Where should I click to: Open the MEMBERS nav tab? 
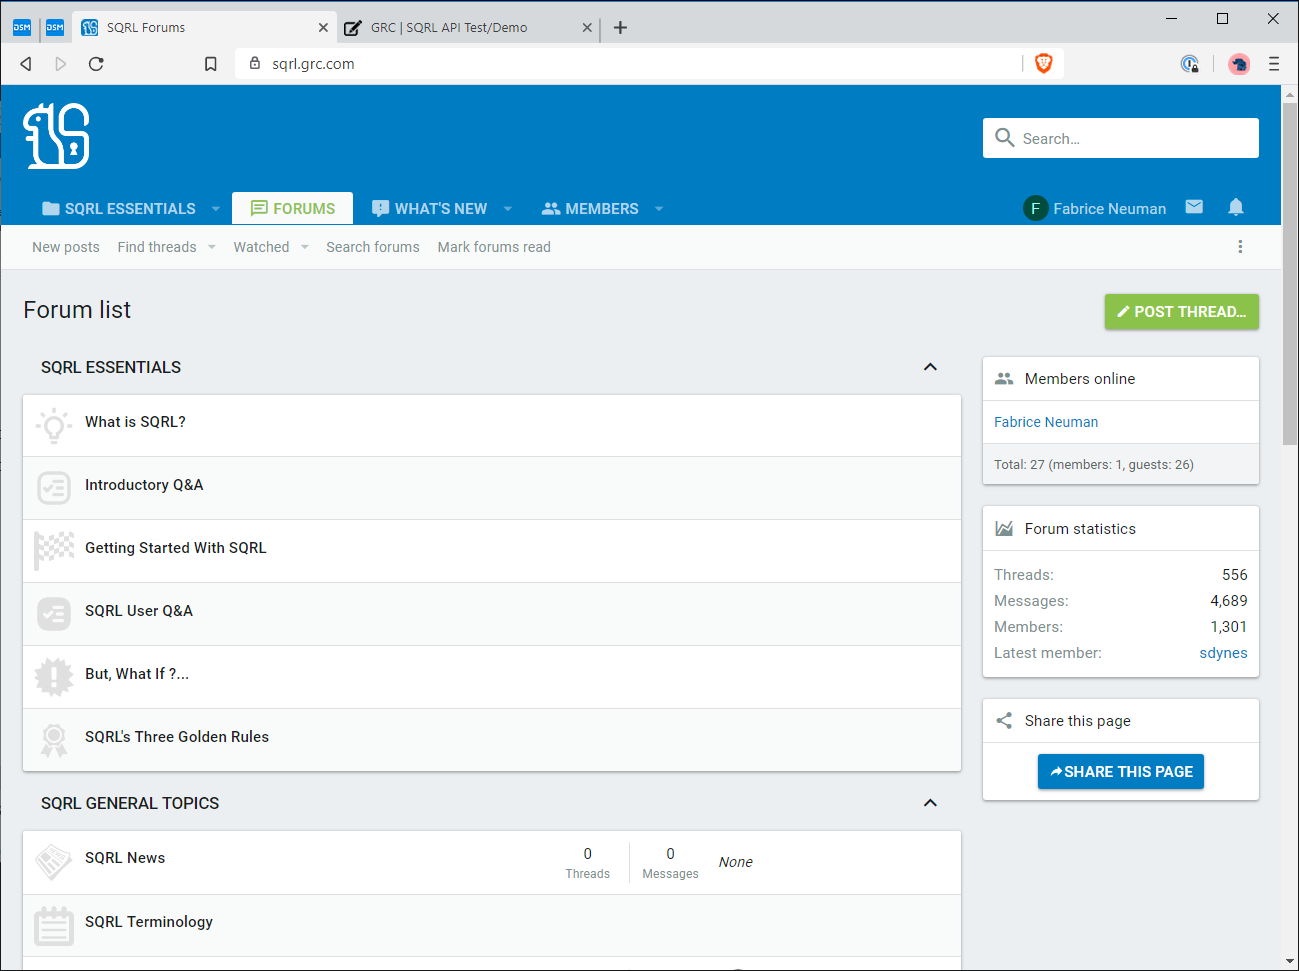point(590,208)
